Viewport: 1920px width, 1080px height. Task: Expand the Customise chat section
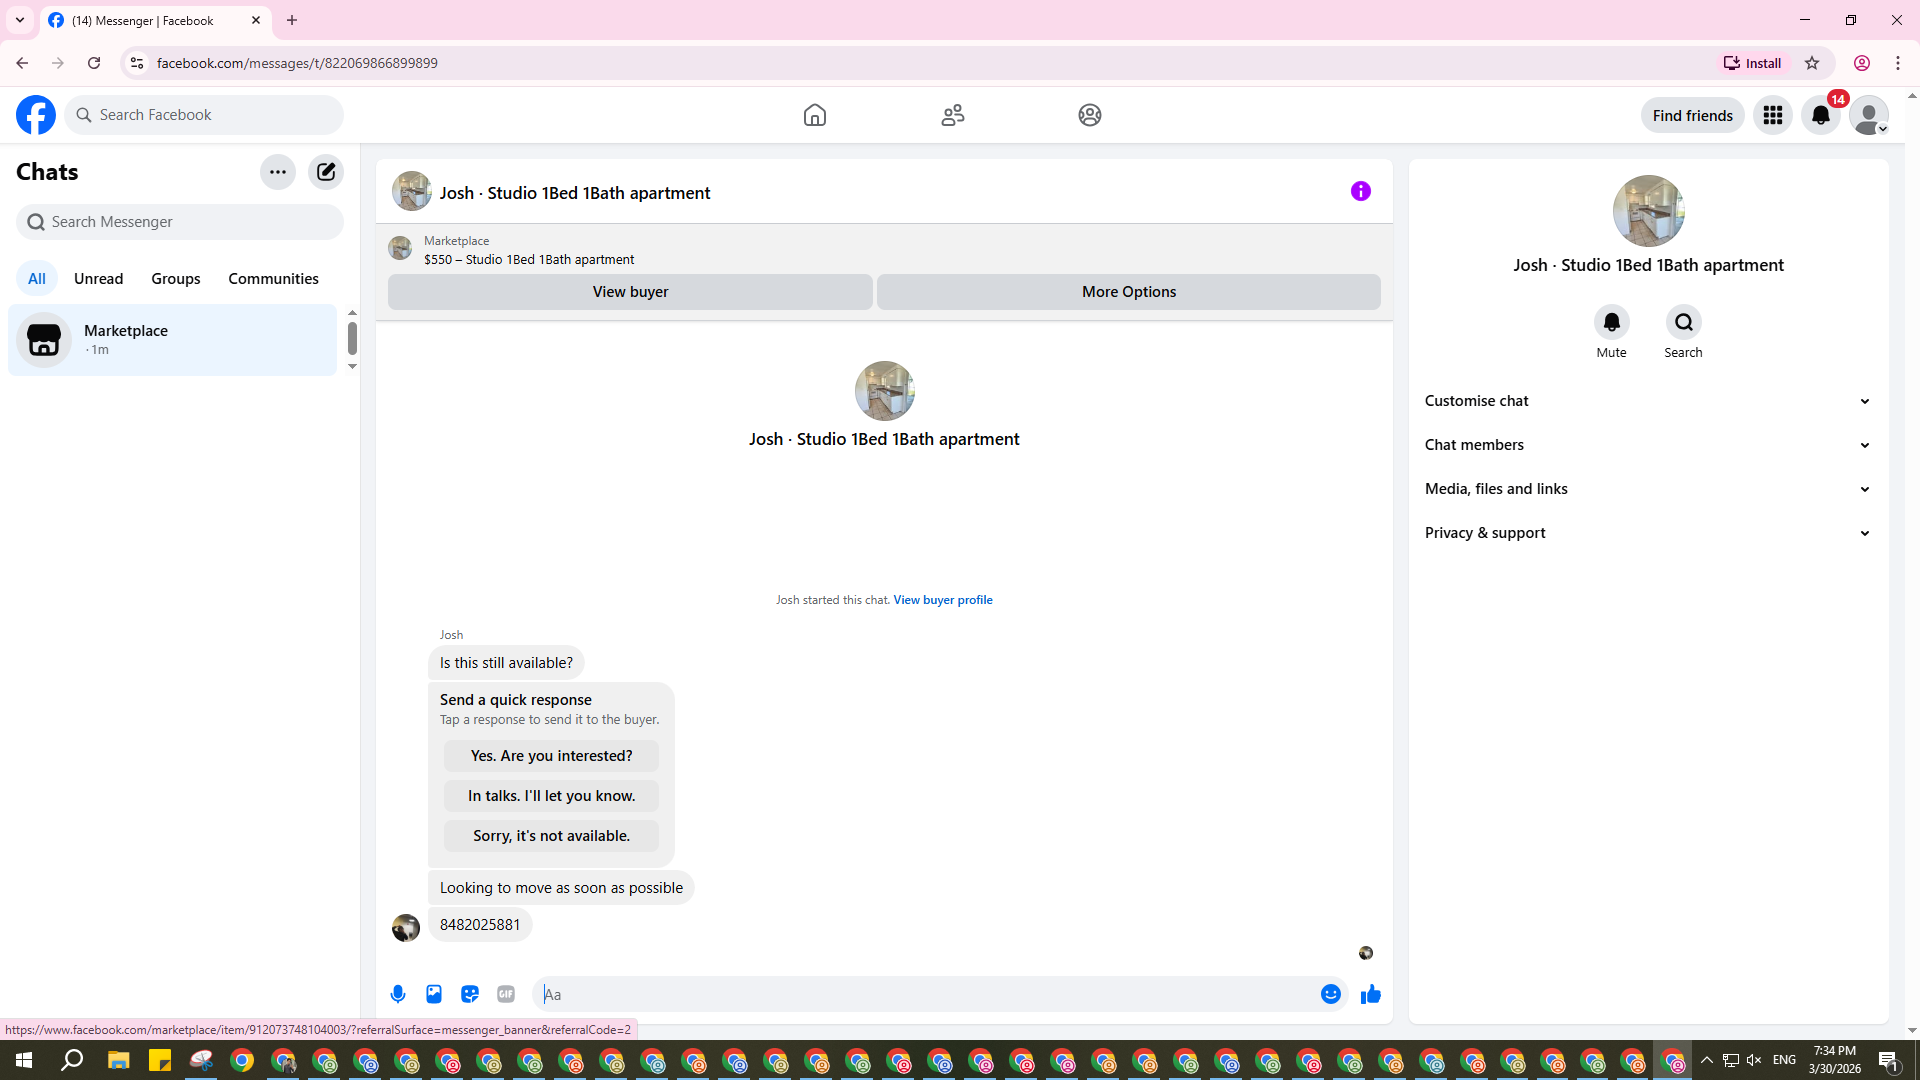[x=1647, y=401]
